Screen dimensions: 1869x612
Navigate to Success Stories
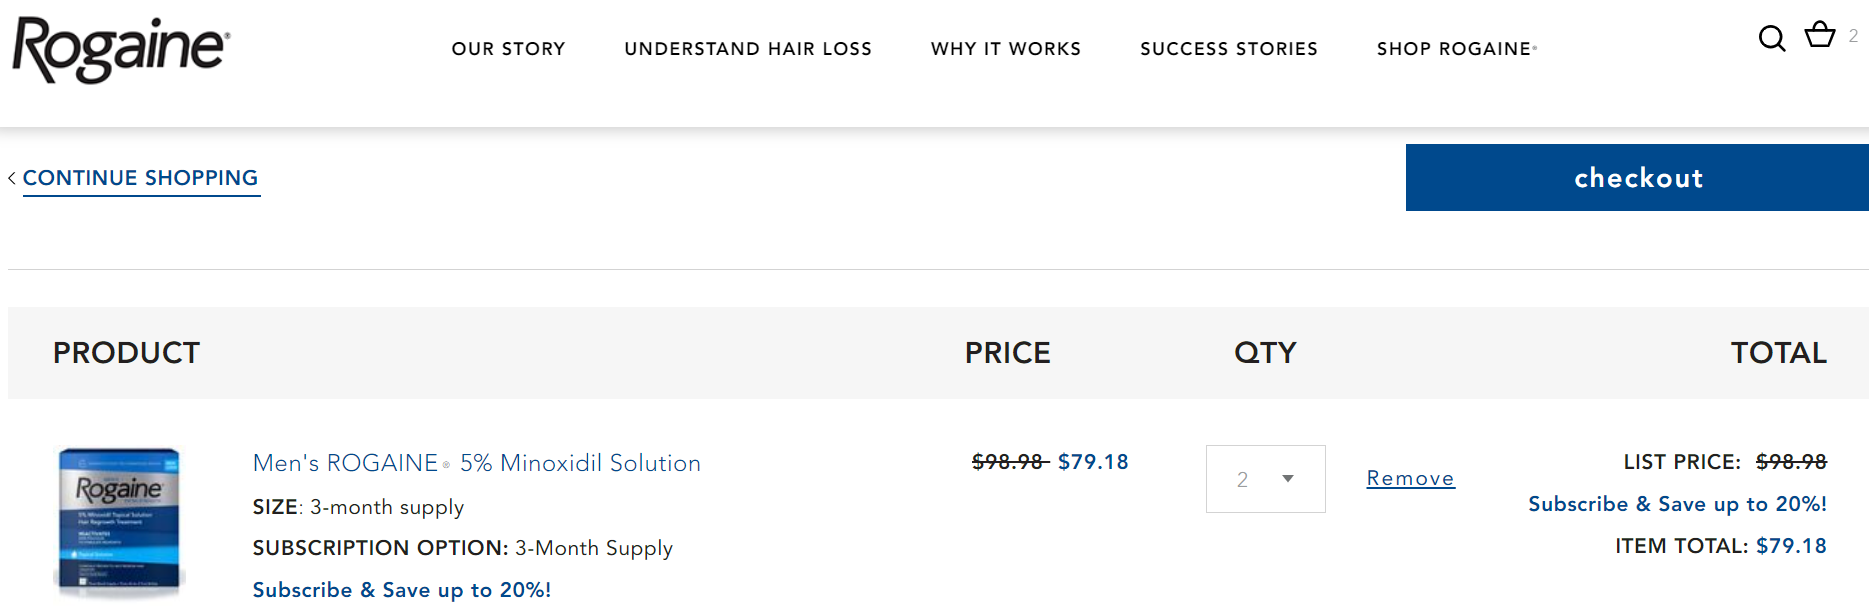pyautogui.click(x=1228, y=49)
